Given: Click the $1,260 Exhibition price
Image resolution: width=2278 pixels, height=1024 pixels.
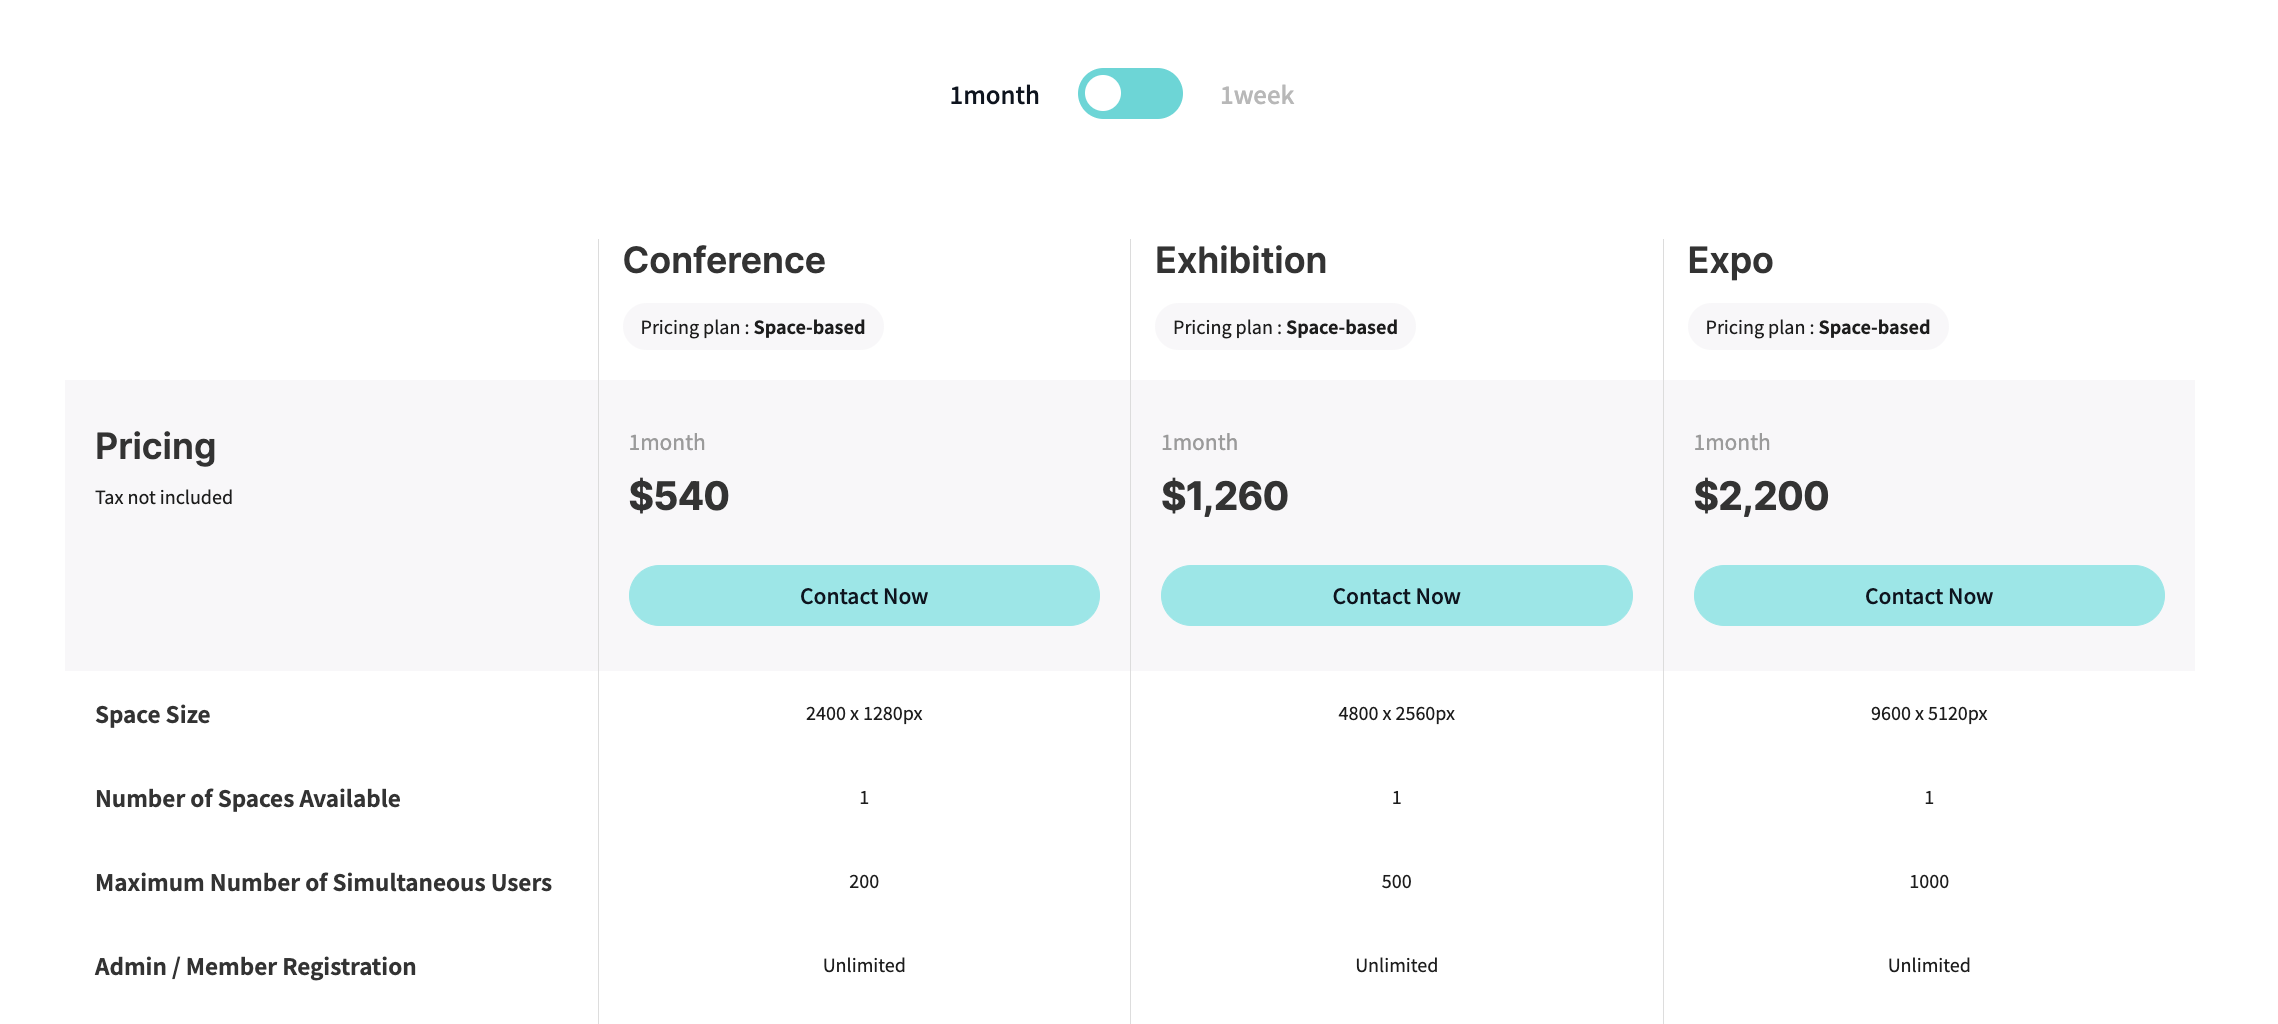Looking at the screenshot, I should [x=1224, y=496].
